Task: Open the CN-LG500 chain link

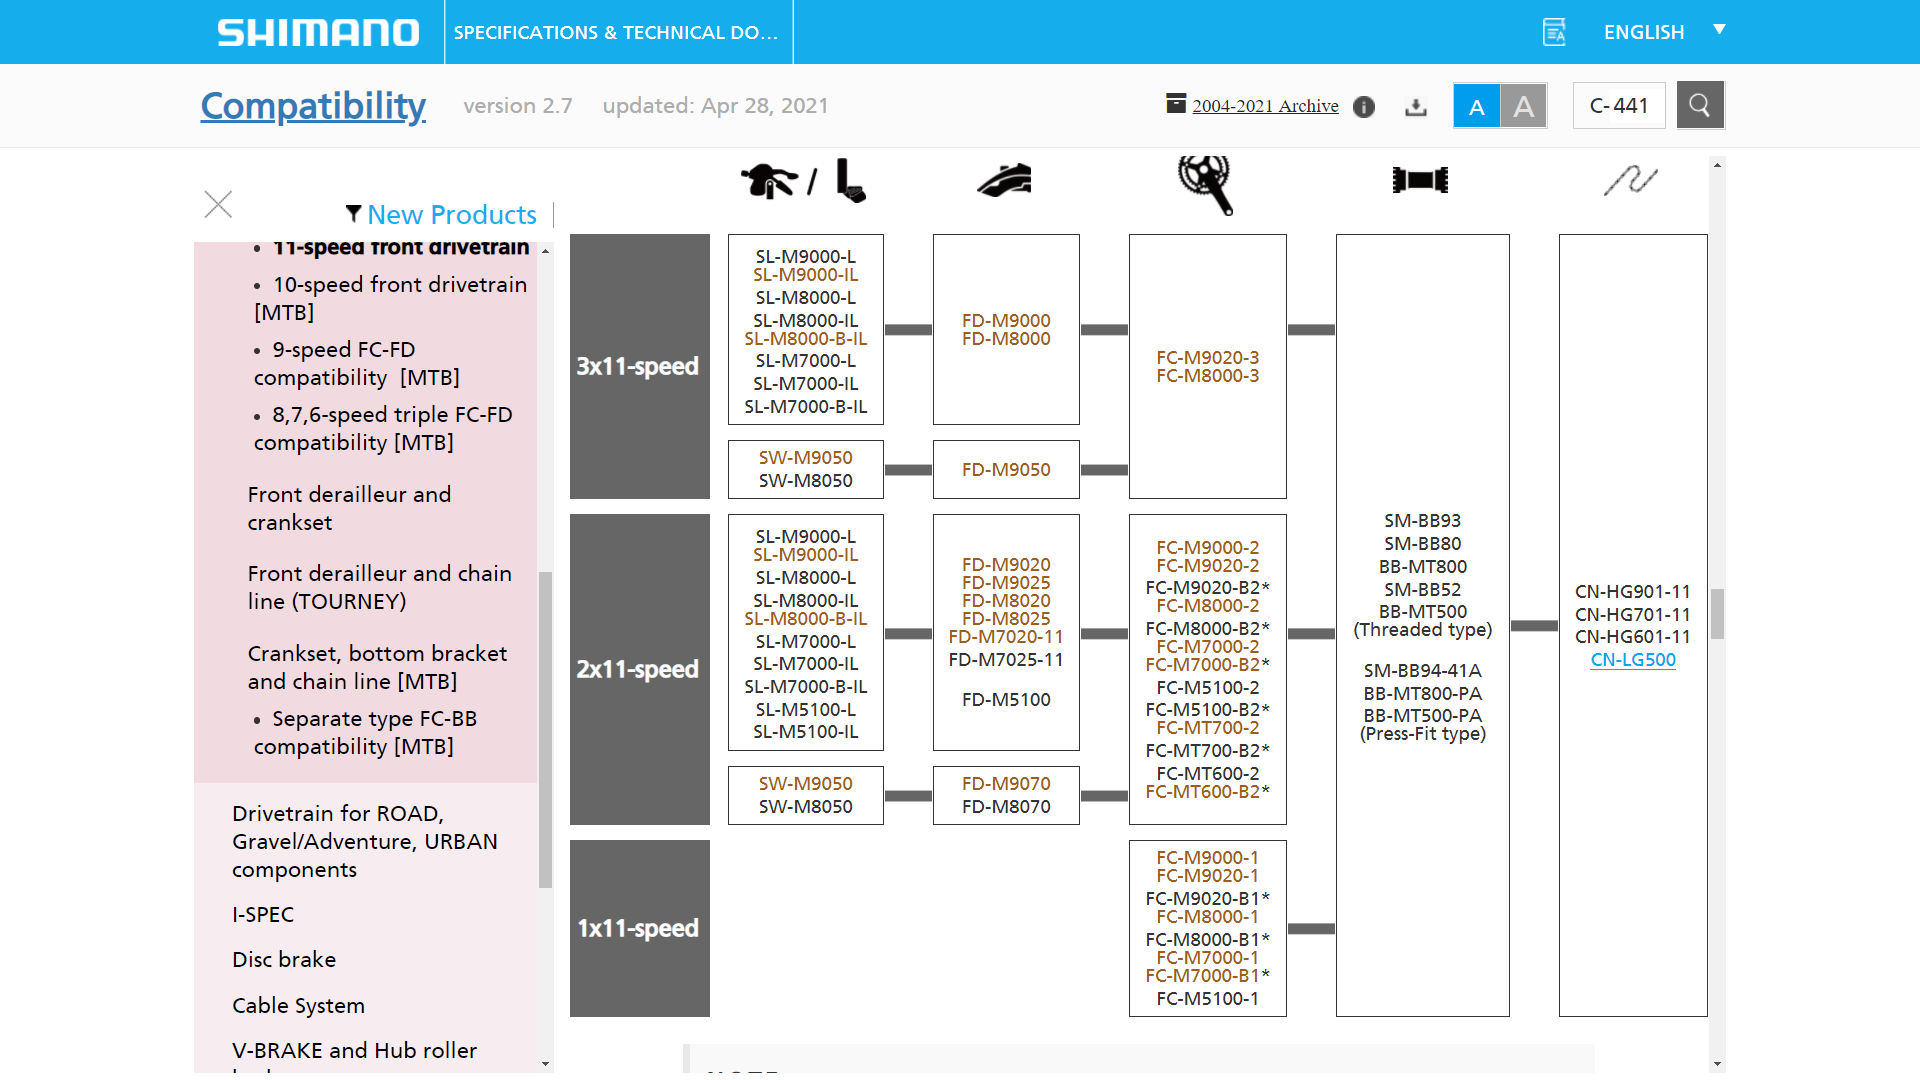Action: point(1633,660)
